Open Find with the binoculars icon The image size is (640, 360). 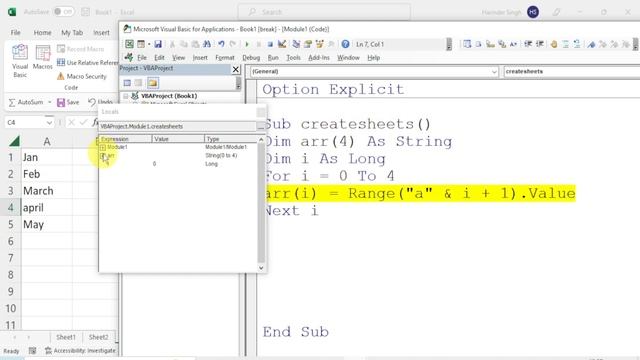pyautogui.click(x=207, y=44)
